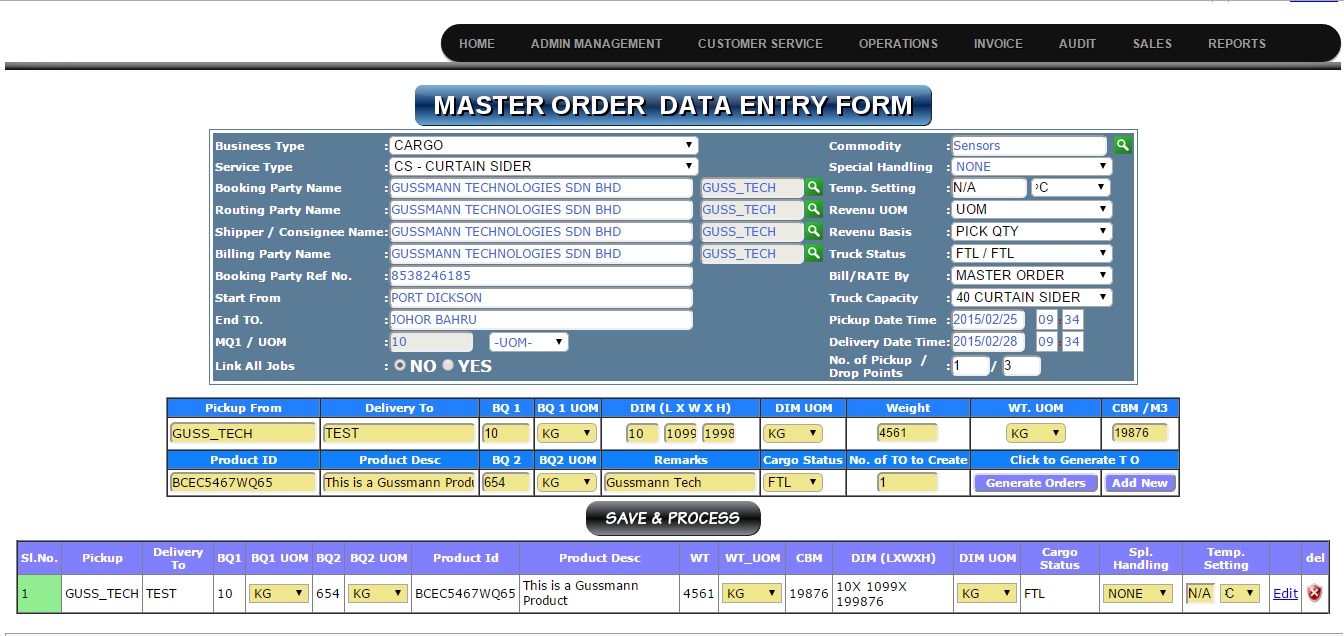The height and width of the screenshot is (636, 1344).
Task: Click search icon next to Commodity field
Action: pyautogui.click(x=1123, y=145)
